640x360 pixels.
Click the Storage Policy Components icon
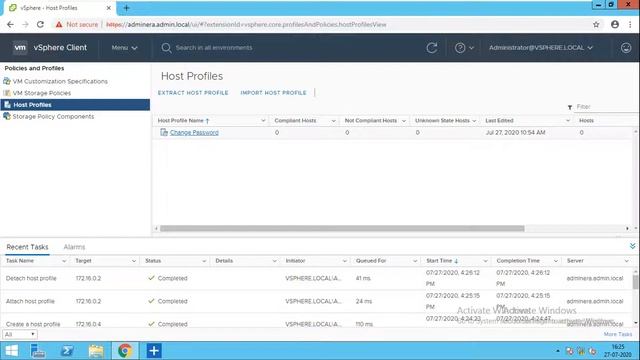7,116
